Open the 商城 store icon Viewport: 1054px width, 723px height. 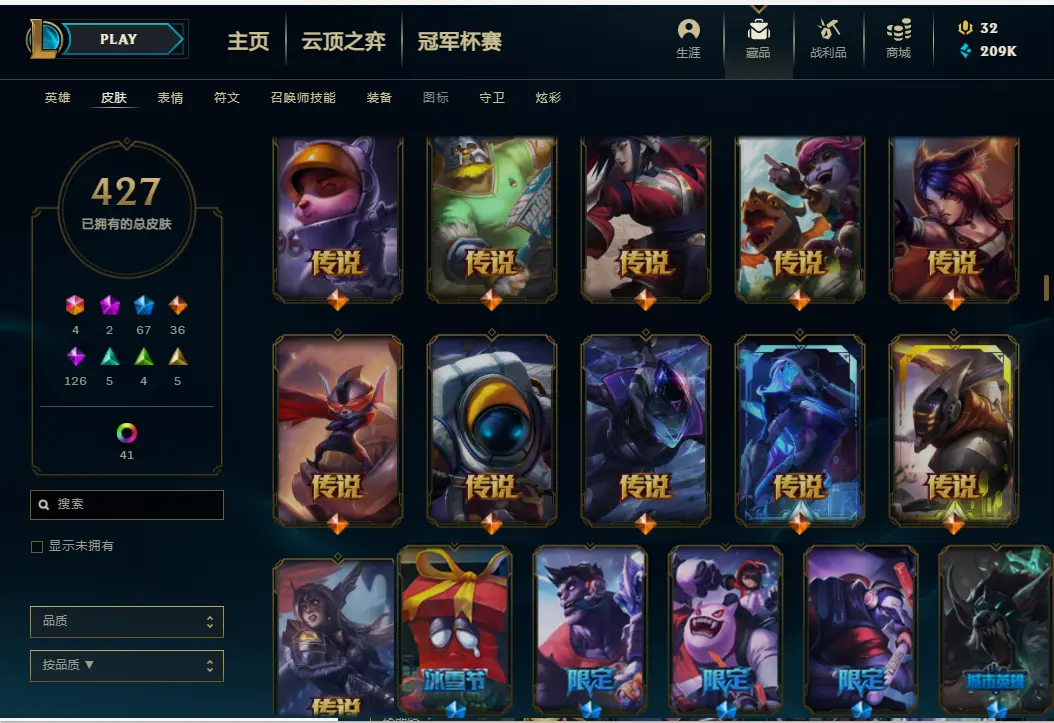(898, 30)
